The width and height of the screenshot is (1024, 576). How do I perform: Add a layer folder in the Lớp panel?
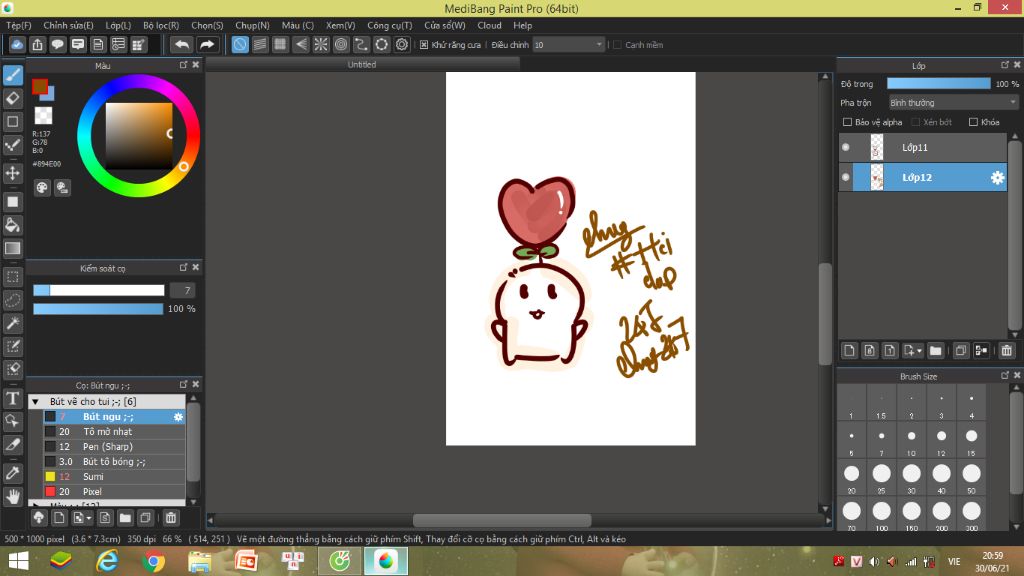935,351
